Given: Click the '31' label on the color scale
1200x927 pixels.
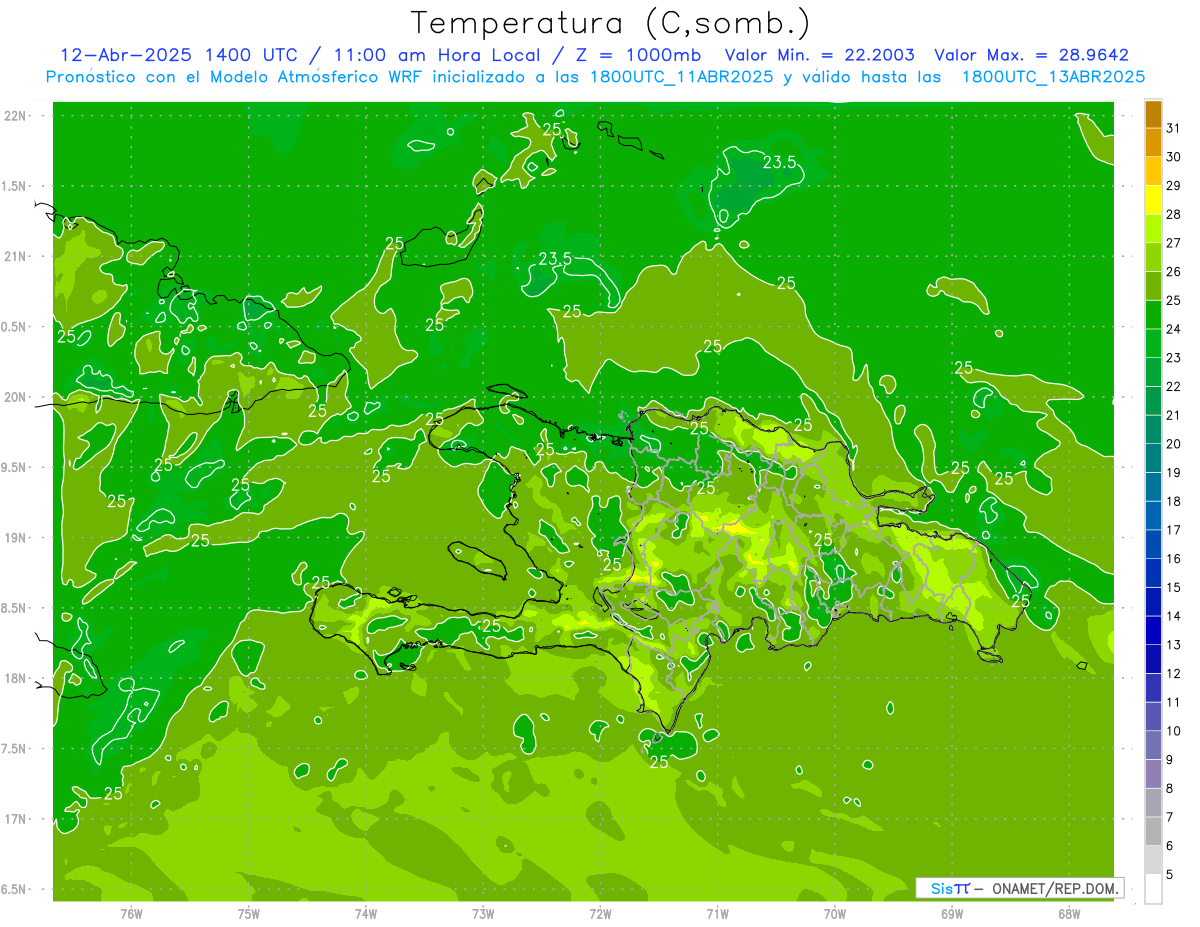Looking at the screenshot, I should (1174, 128).
